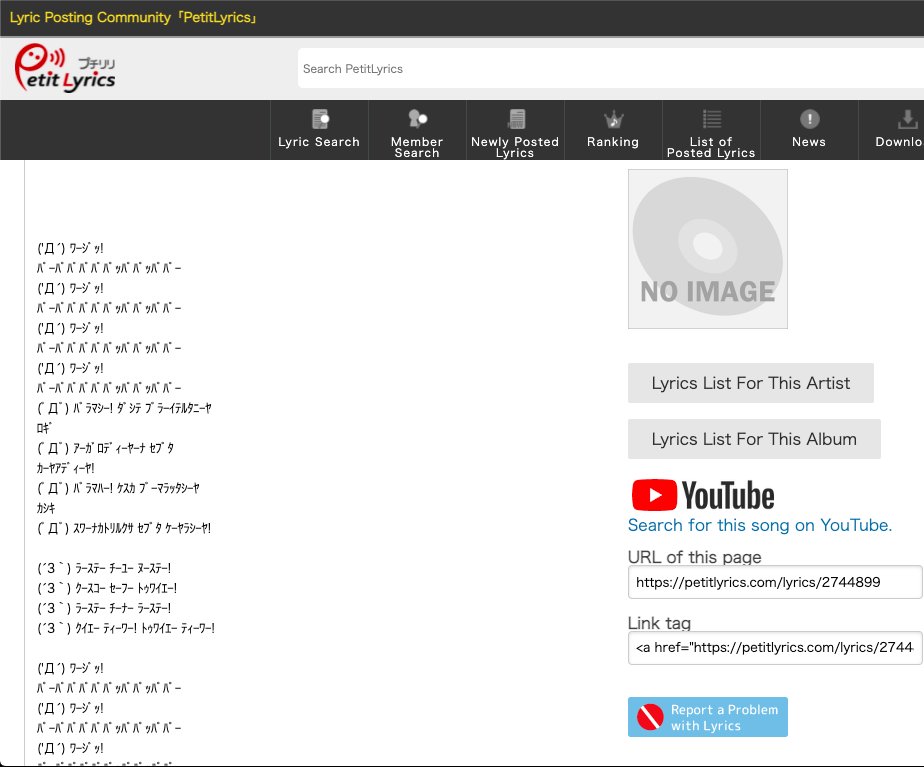Click the lyric line ending ﾛｷﾞ
Screen dimensions: 924x767
(x=44, y=428)
